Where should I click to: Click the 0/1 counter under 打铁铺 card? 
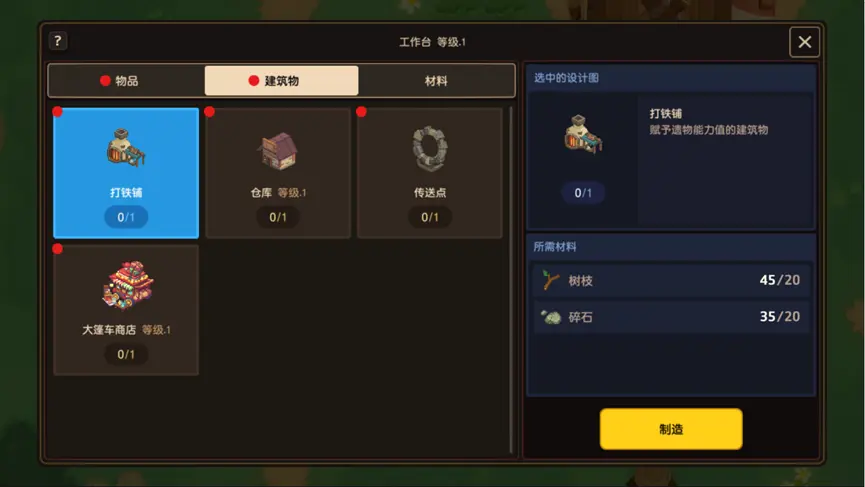(x=126, y=217)
